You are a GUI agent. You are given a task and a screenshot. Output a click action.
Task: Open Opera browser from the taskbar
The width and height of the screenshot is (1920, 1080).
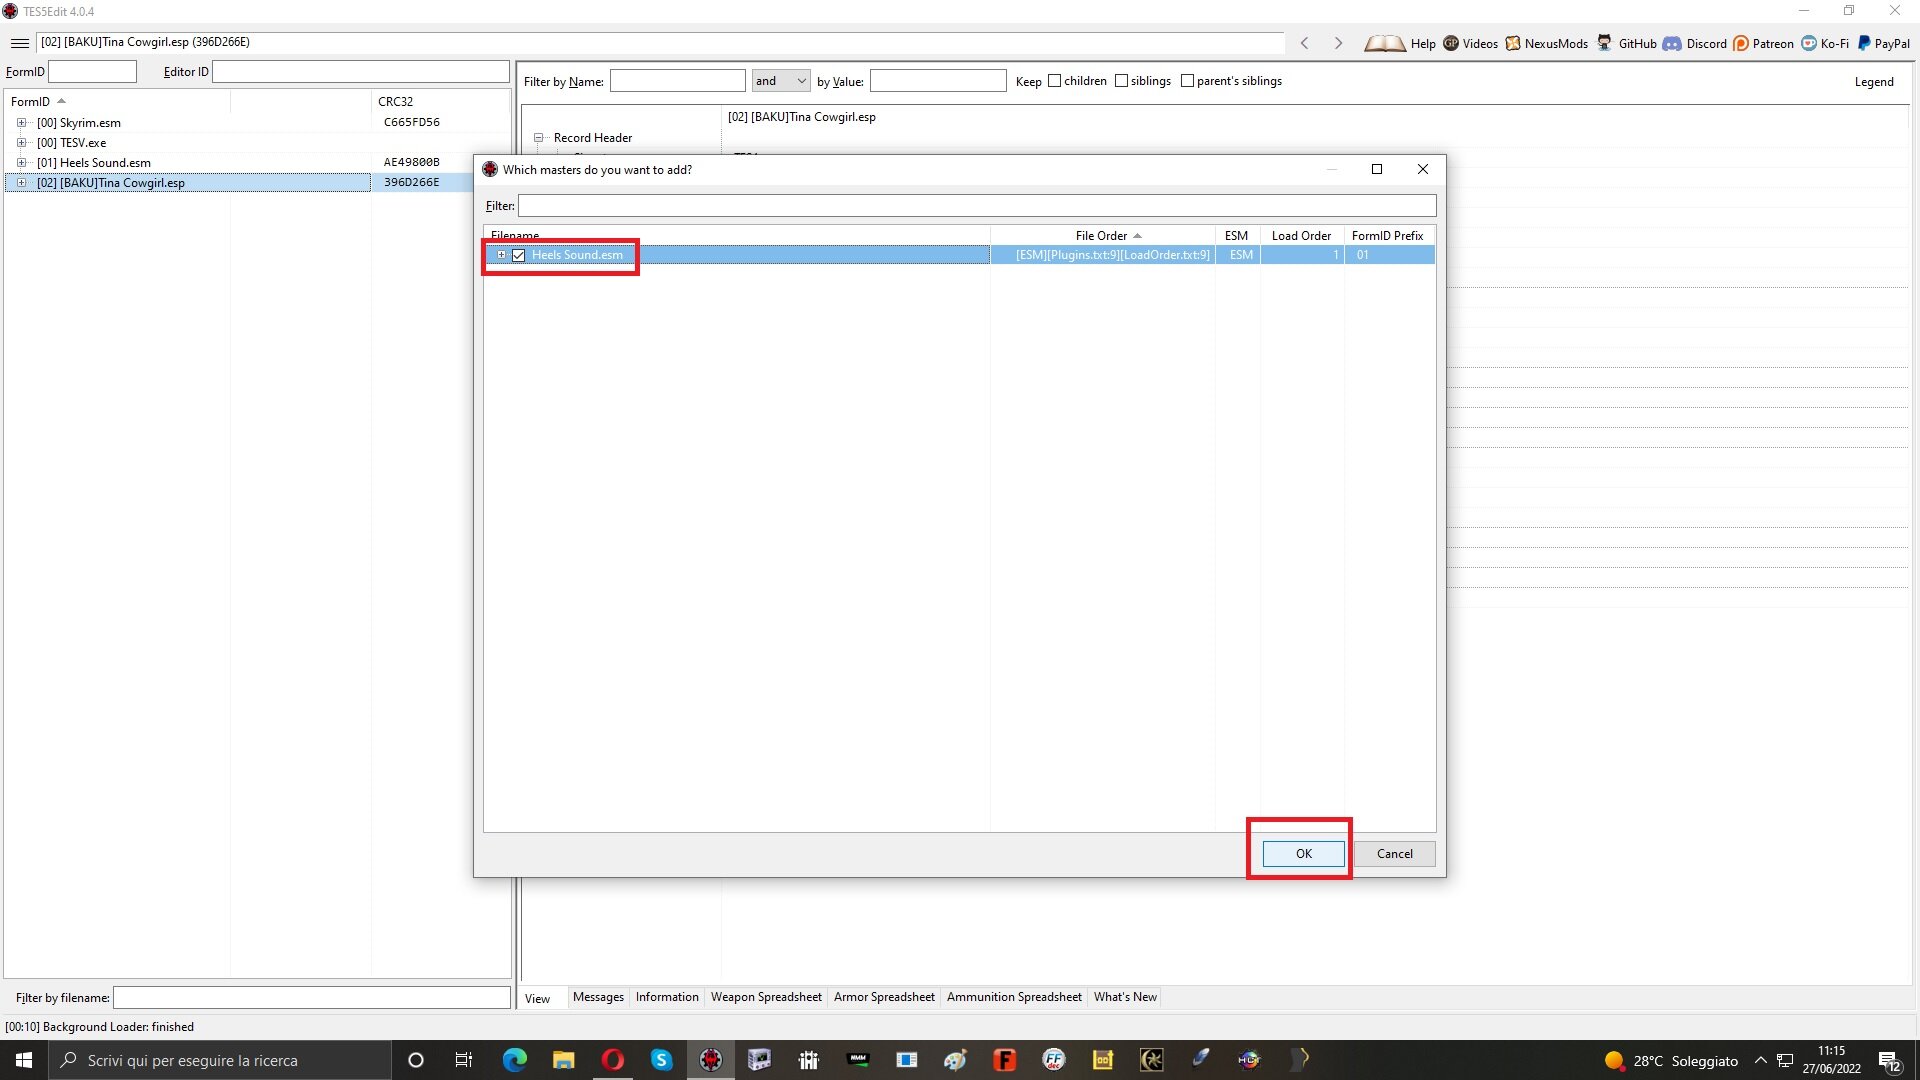pos(612,1060)
